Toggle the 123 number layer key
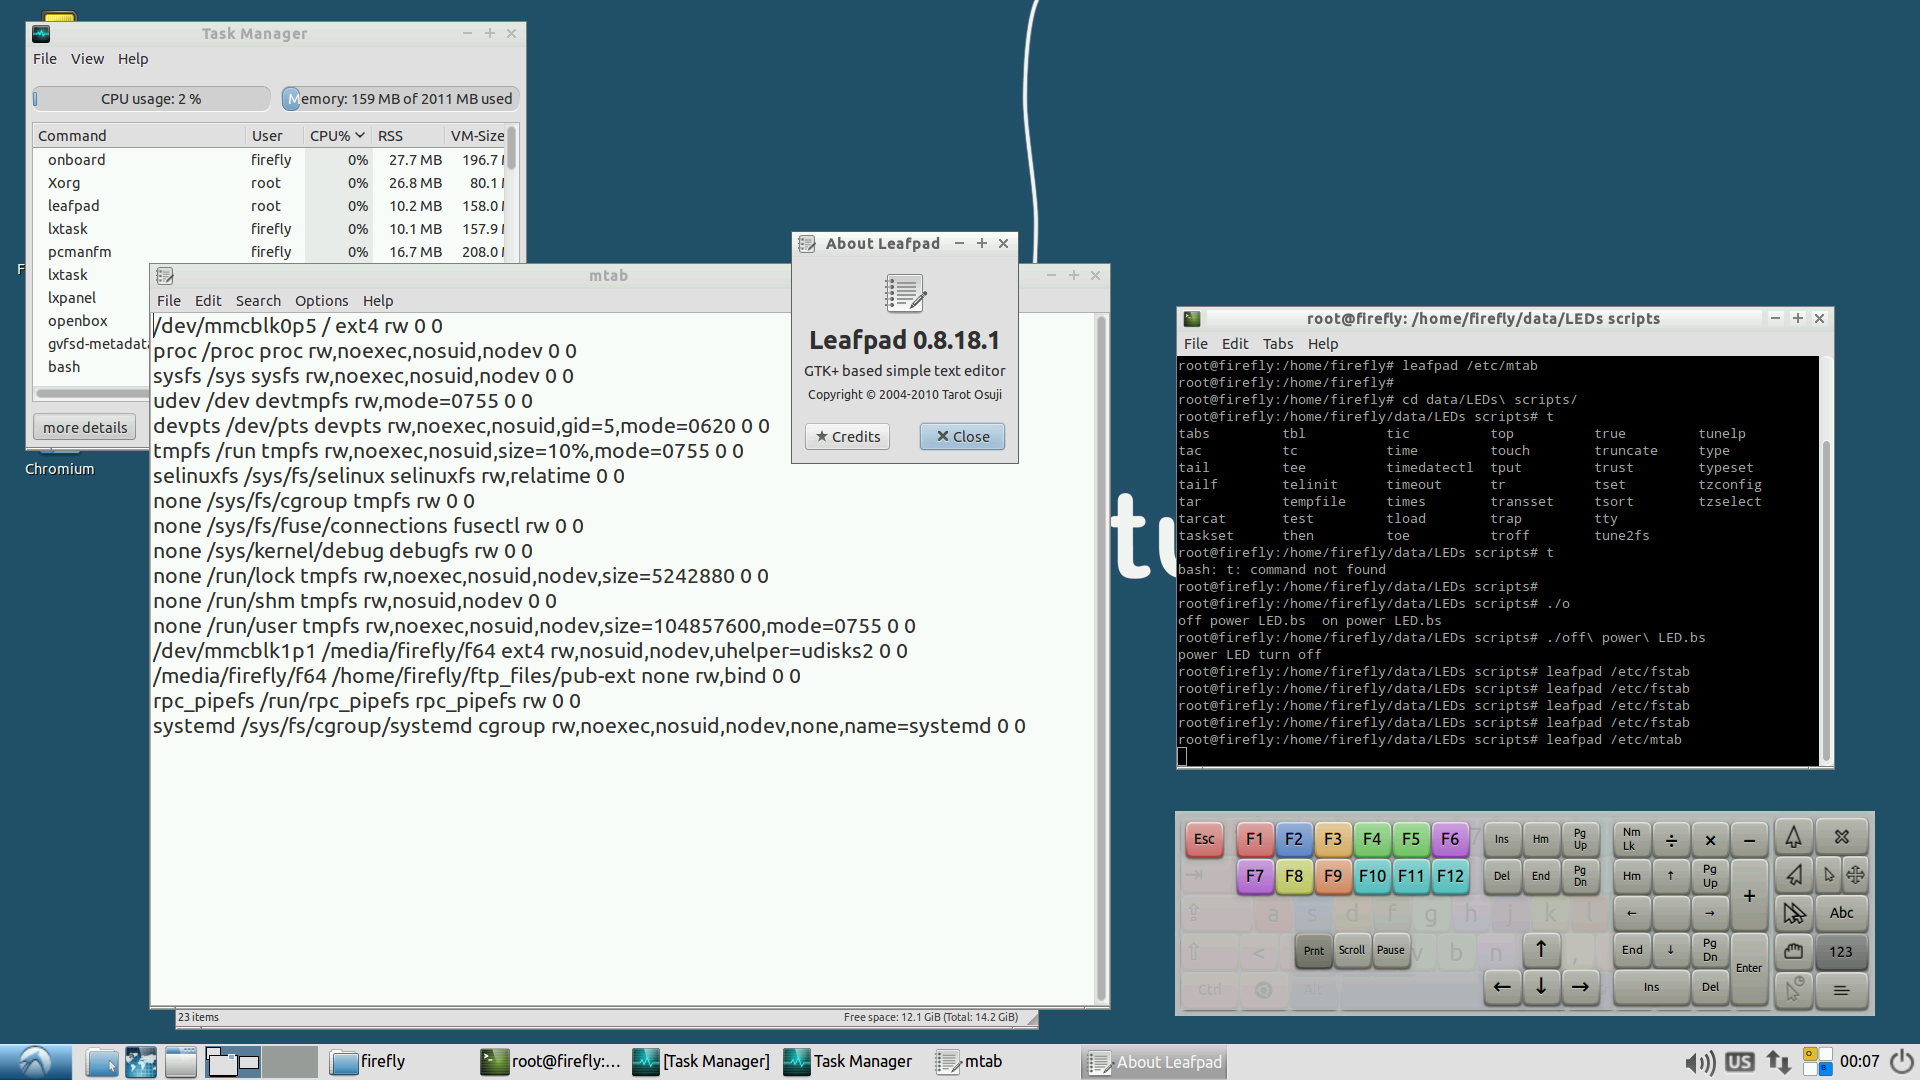Viewport: 1920px width, 1080px height. click(1841, 952)
